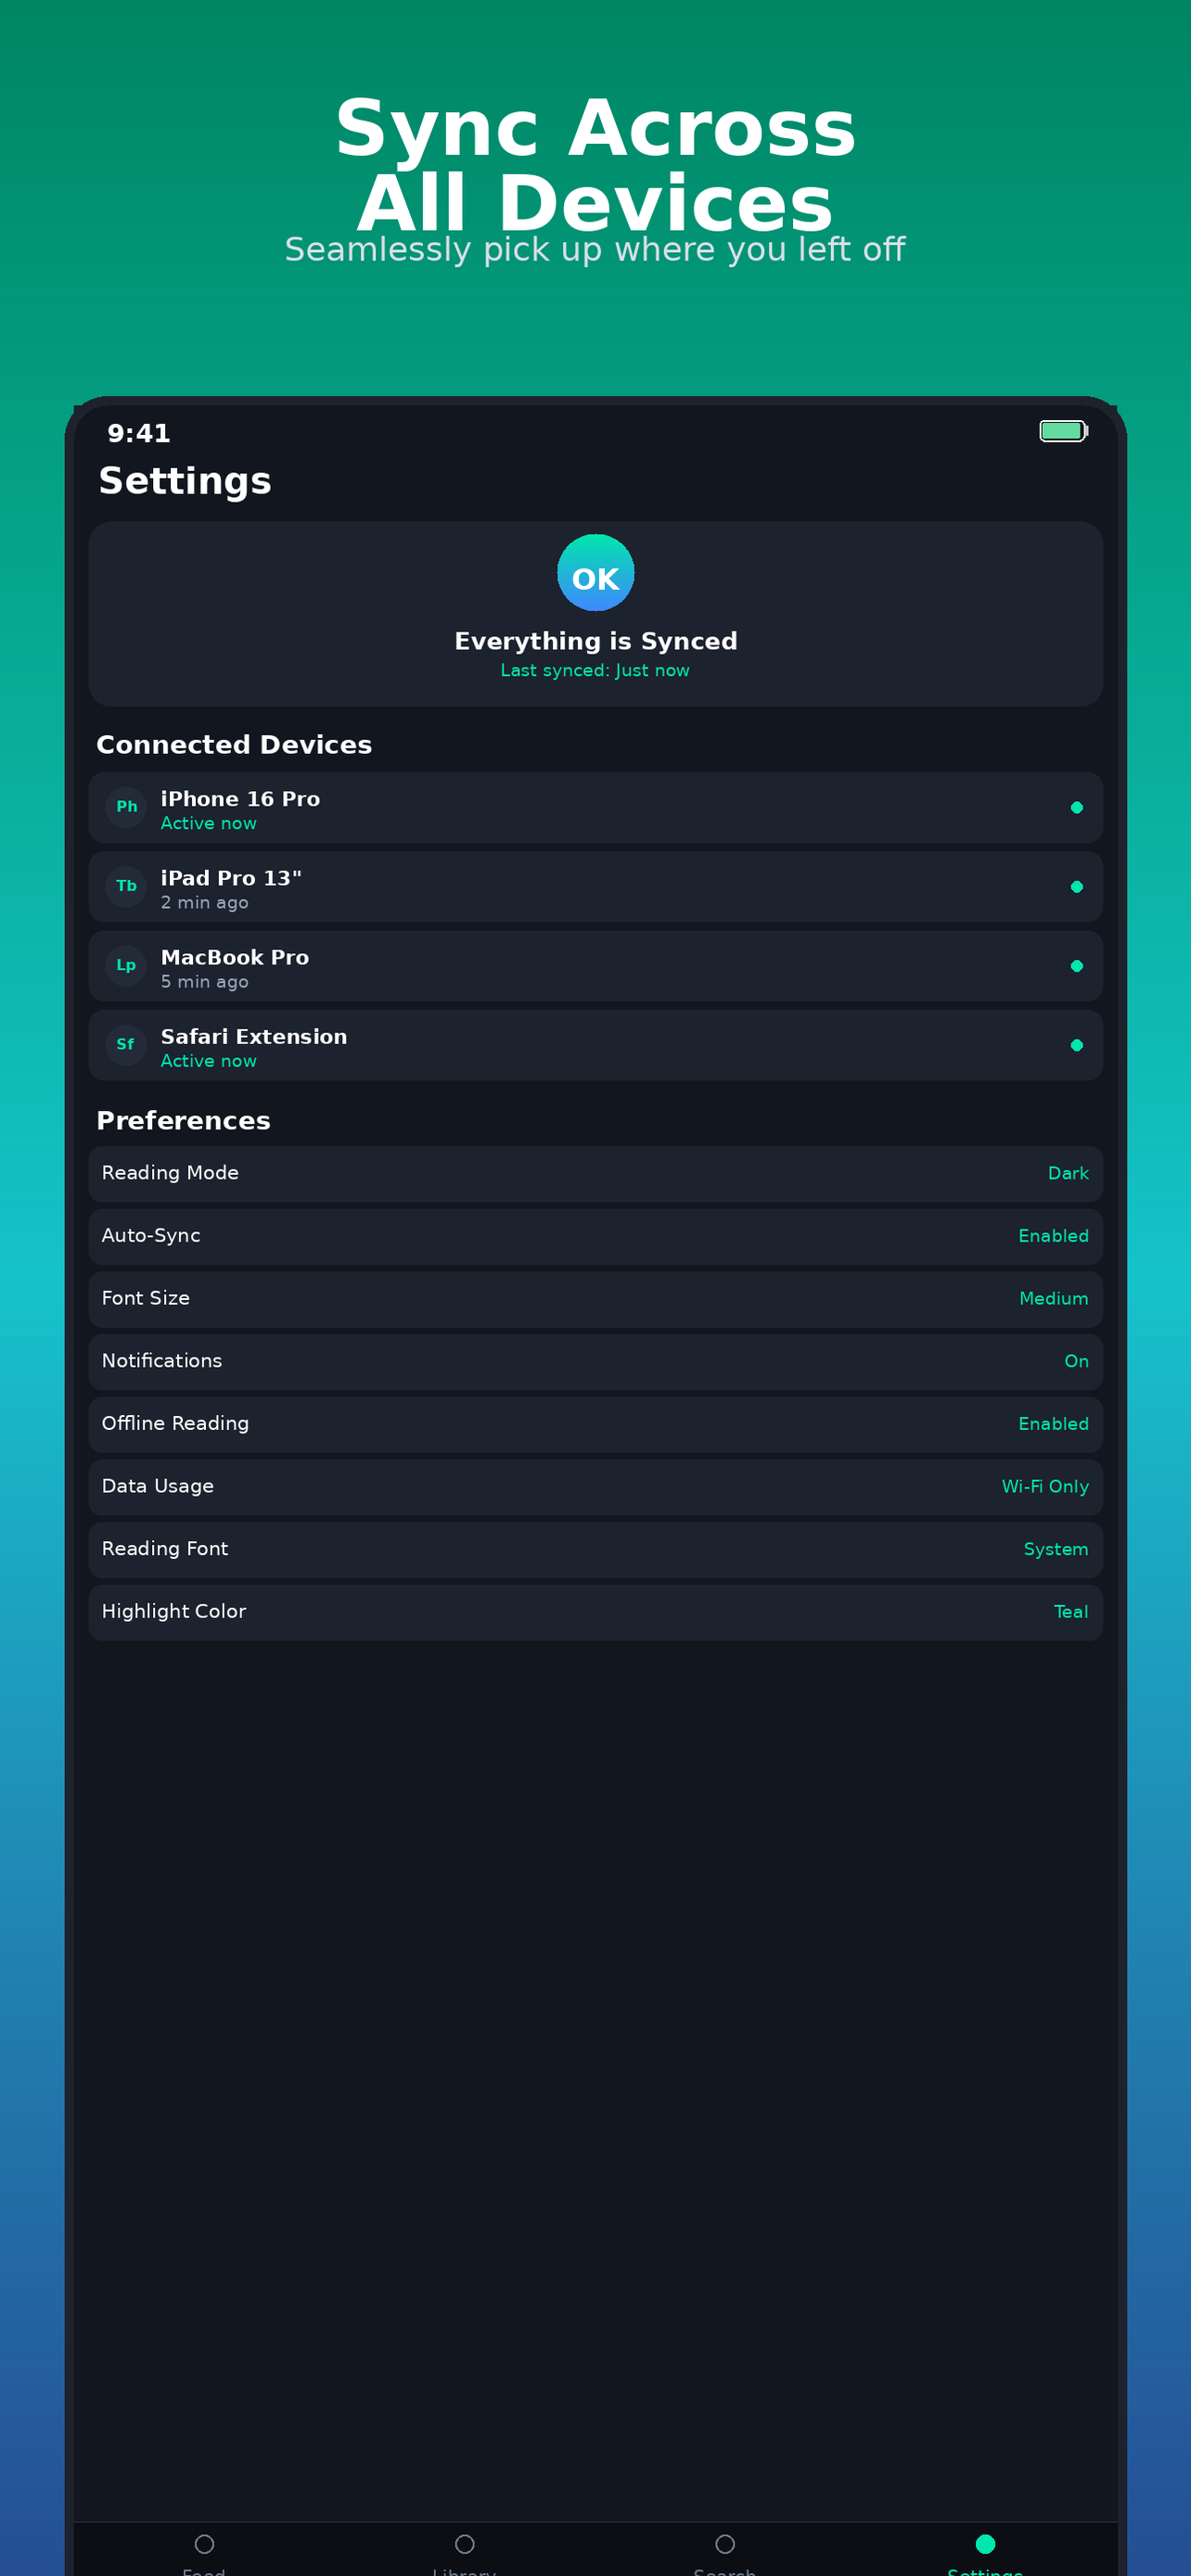Screen dimensions: 1191x2576
Task: Click the battery icon in status bar
Action: 1063,431
